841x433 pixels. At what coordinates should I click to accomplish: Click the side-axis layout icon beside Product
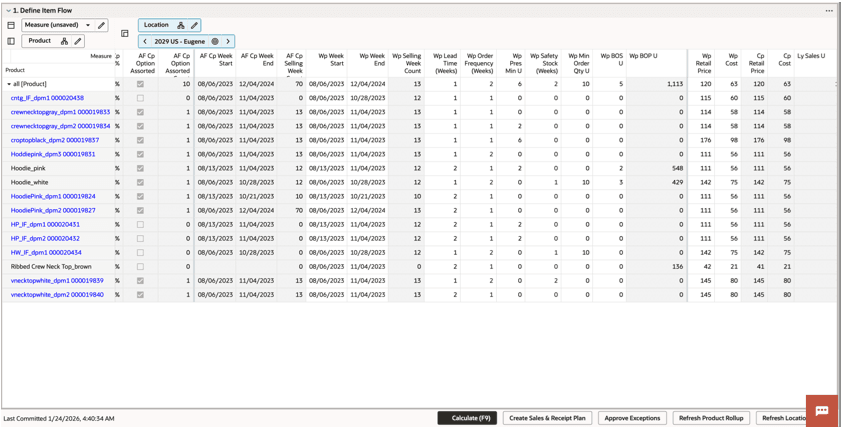pyautogui.click(x=11, y=41)
